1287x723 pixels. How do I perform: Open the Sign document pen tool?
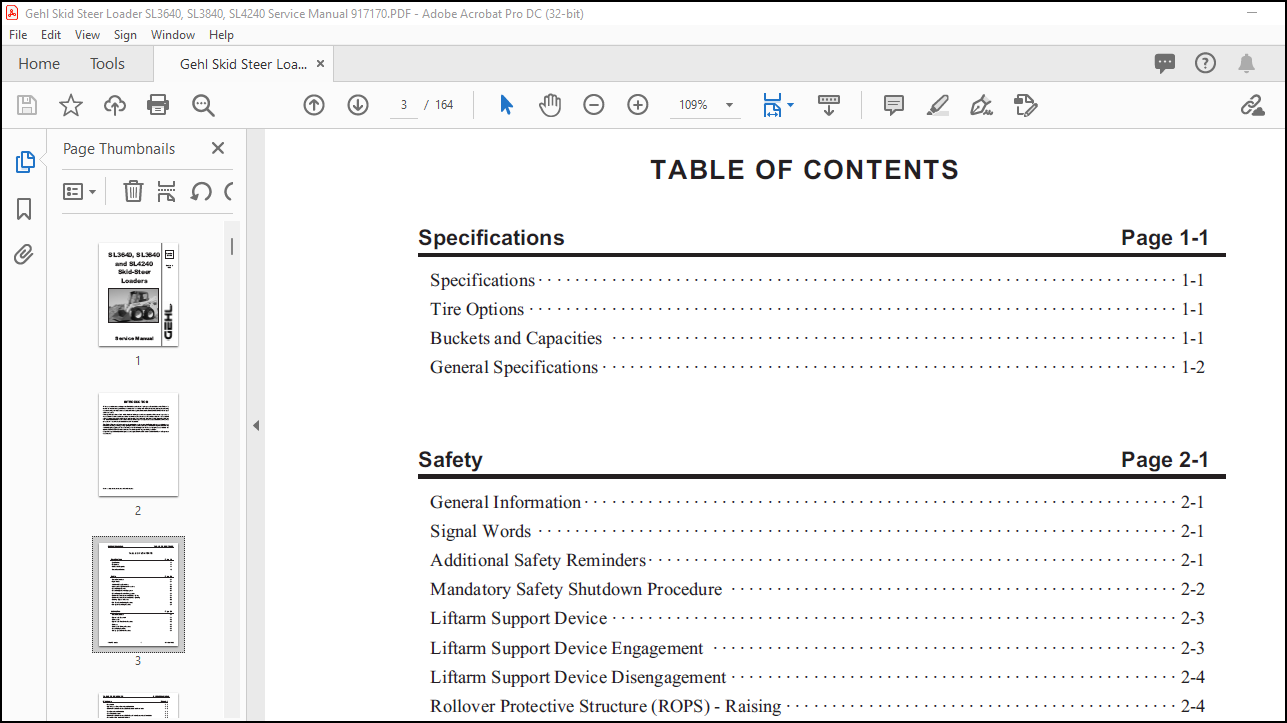pos(981,105)
